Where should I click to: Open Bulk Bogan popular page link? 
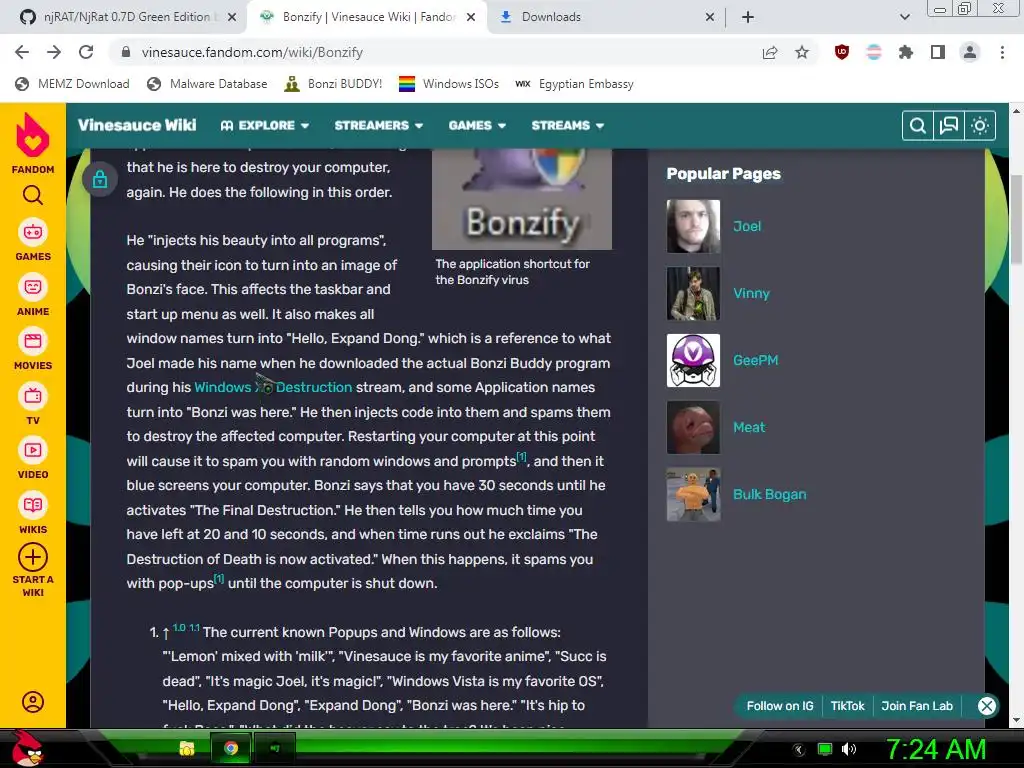coord(769,494)
